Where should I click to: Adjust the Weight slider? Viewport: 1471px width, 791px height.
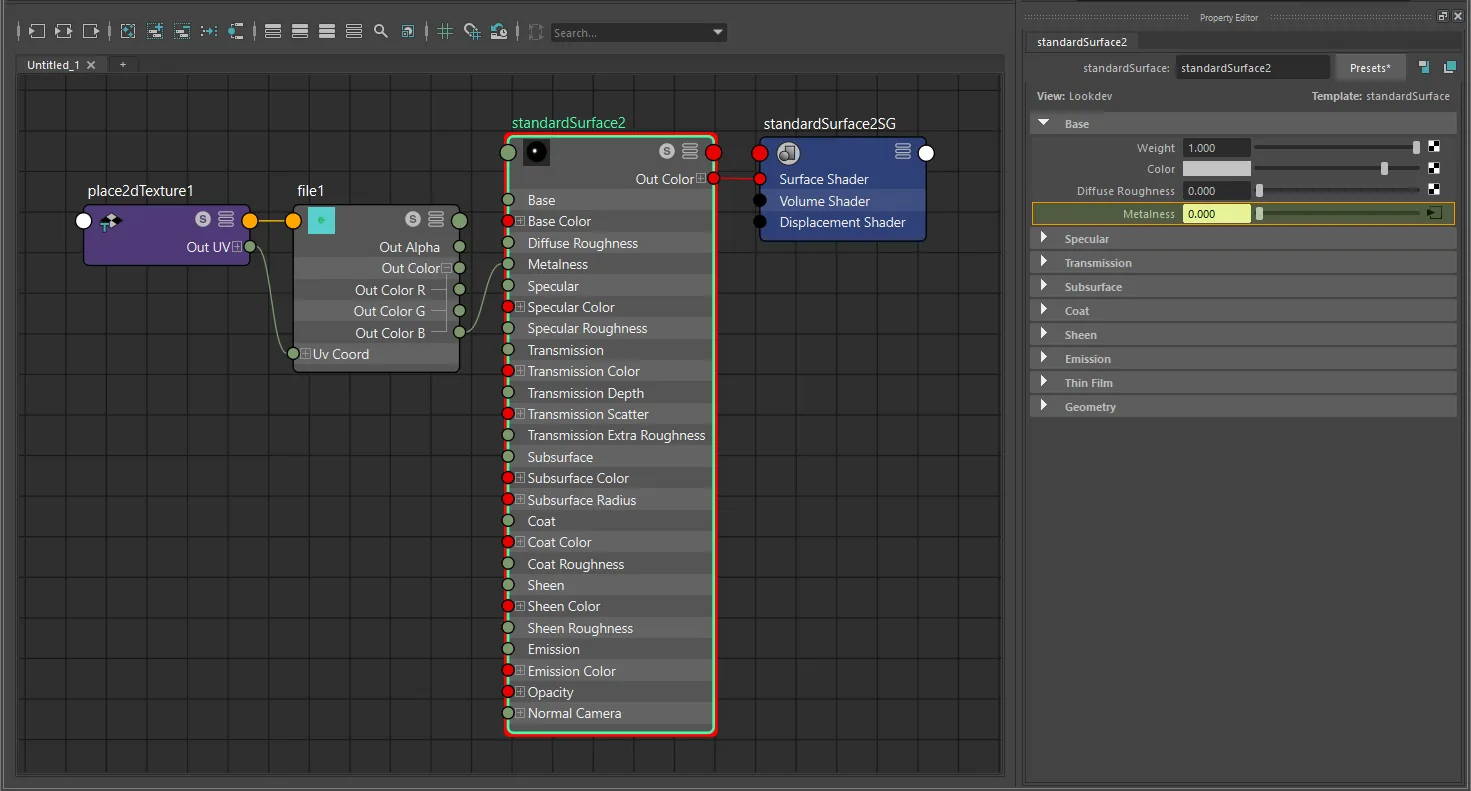point(1337,148)
